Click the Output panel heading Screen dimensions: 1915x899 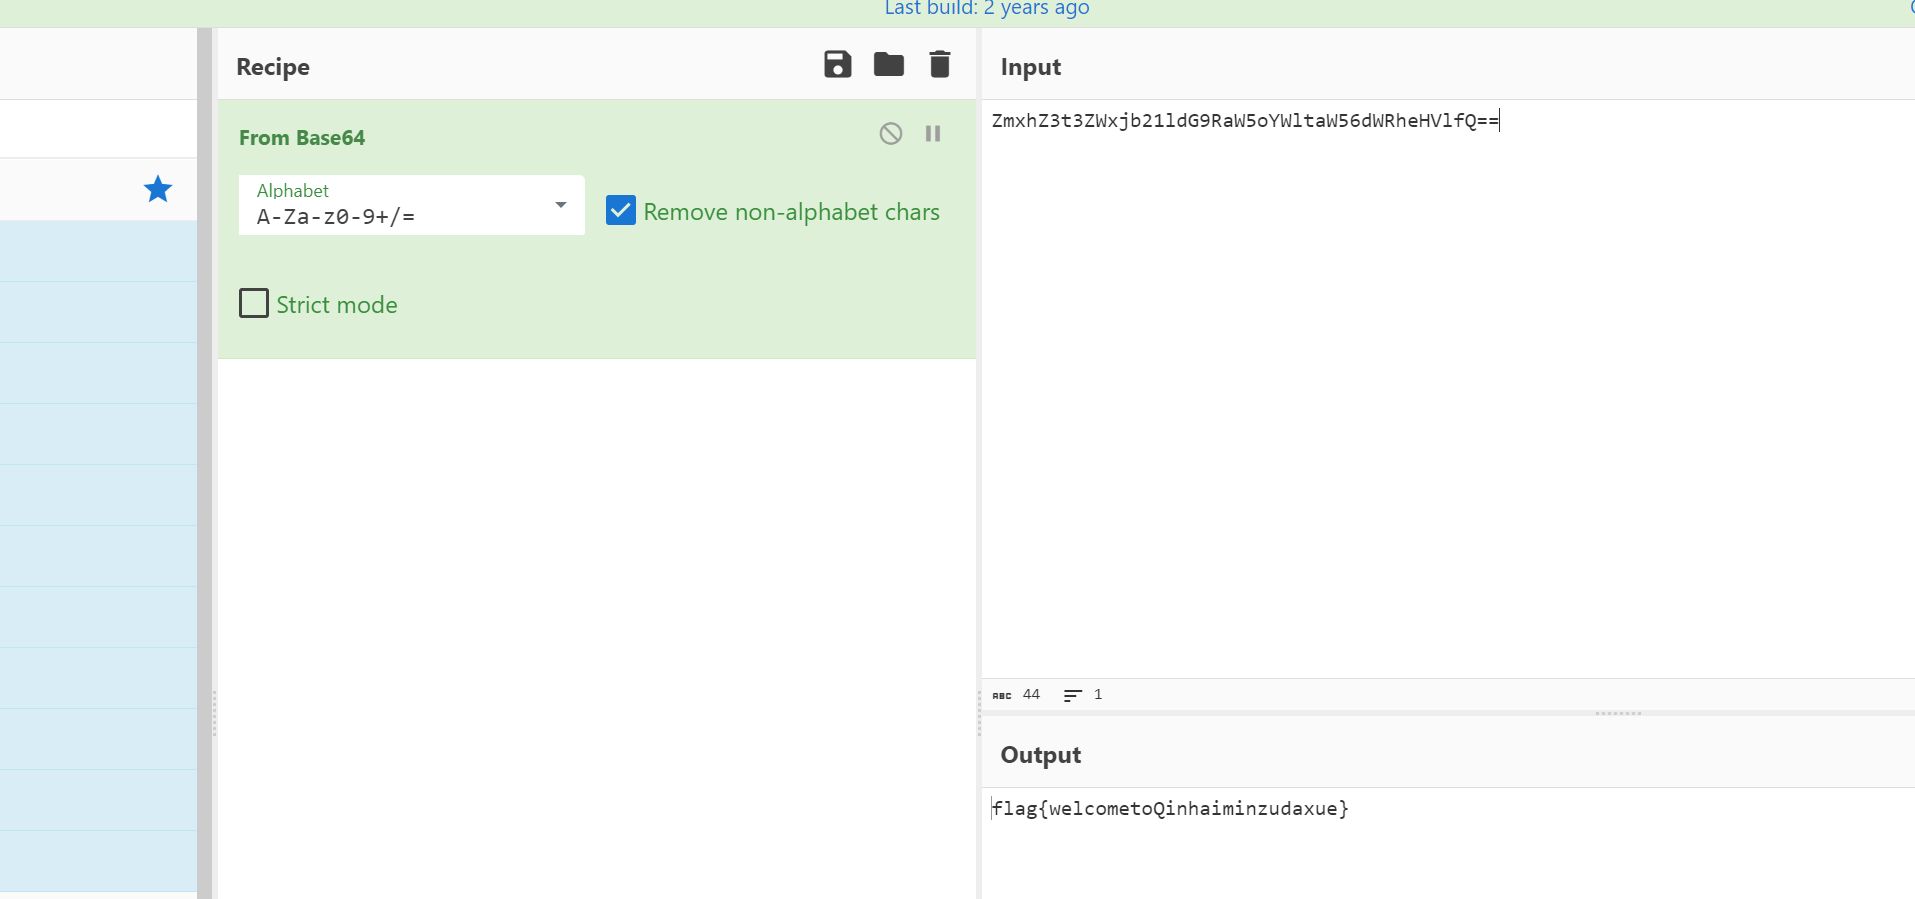click(1040, 755)
